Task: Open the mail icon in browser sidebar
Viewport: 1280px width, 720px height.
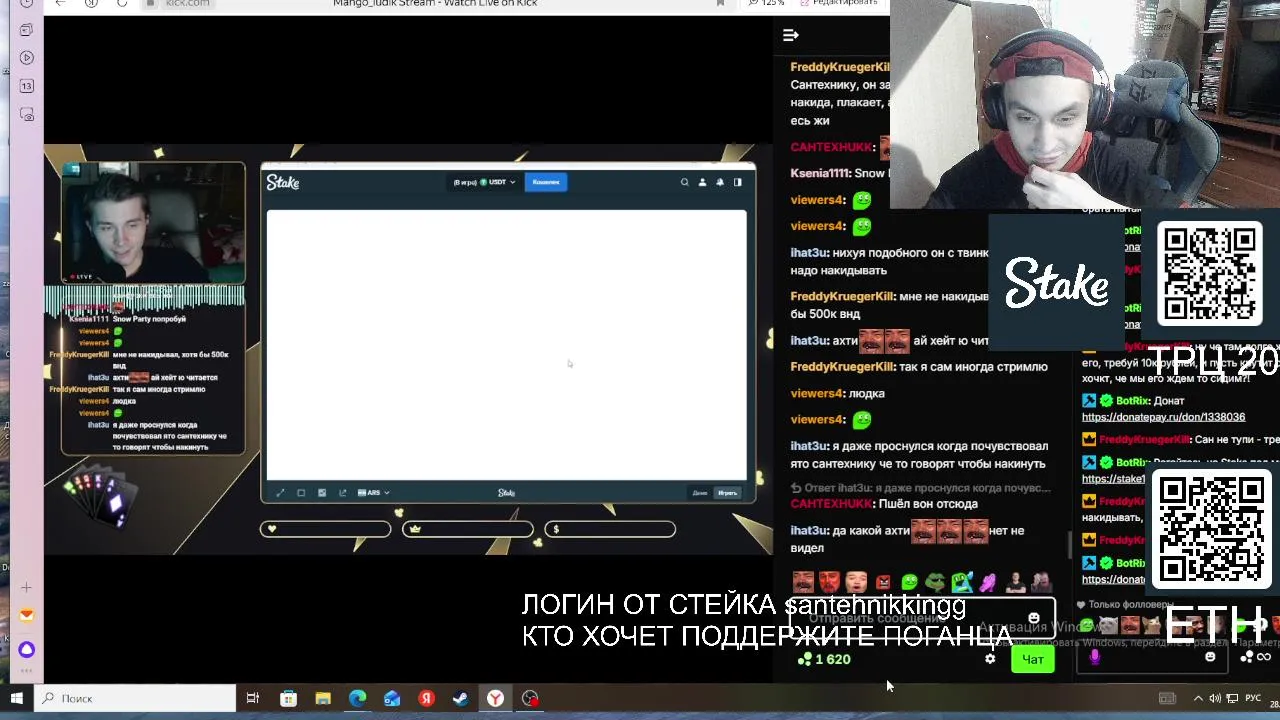Action: [x=26, y=615]
